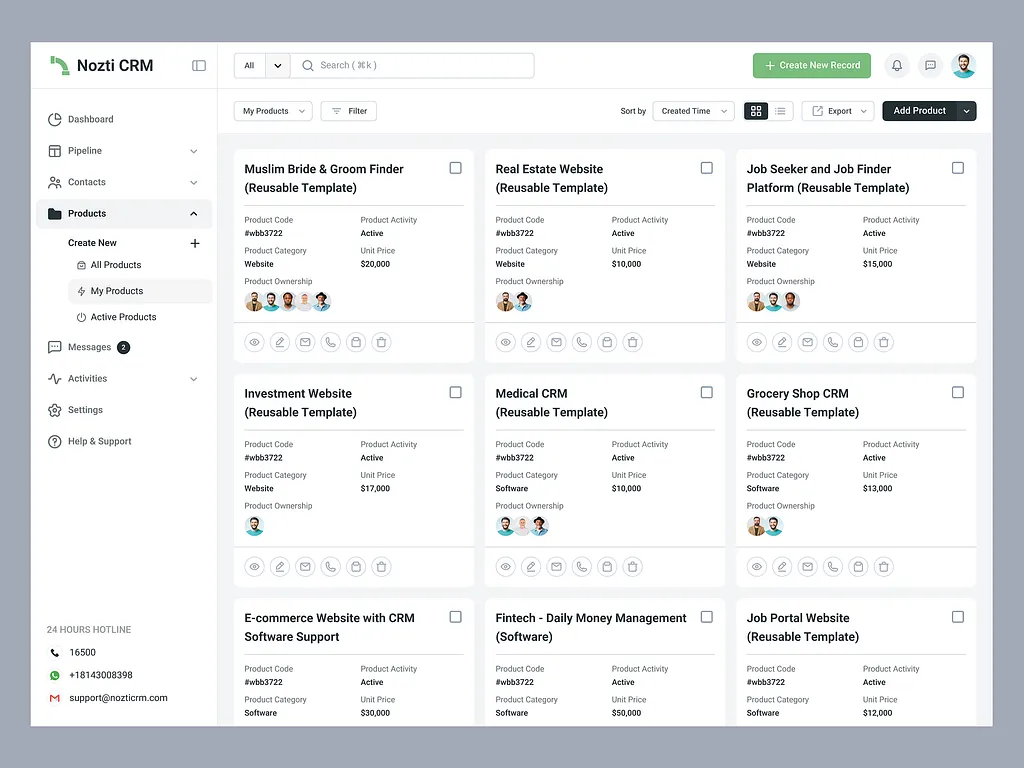The width and height of the screenshot is (1024, 768).
Task: Select My Products in the sidebar
Action: (117, 291)
